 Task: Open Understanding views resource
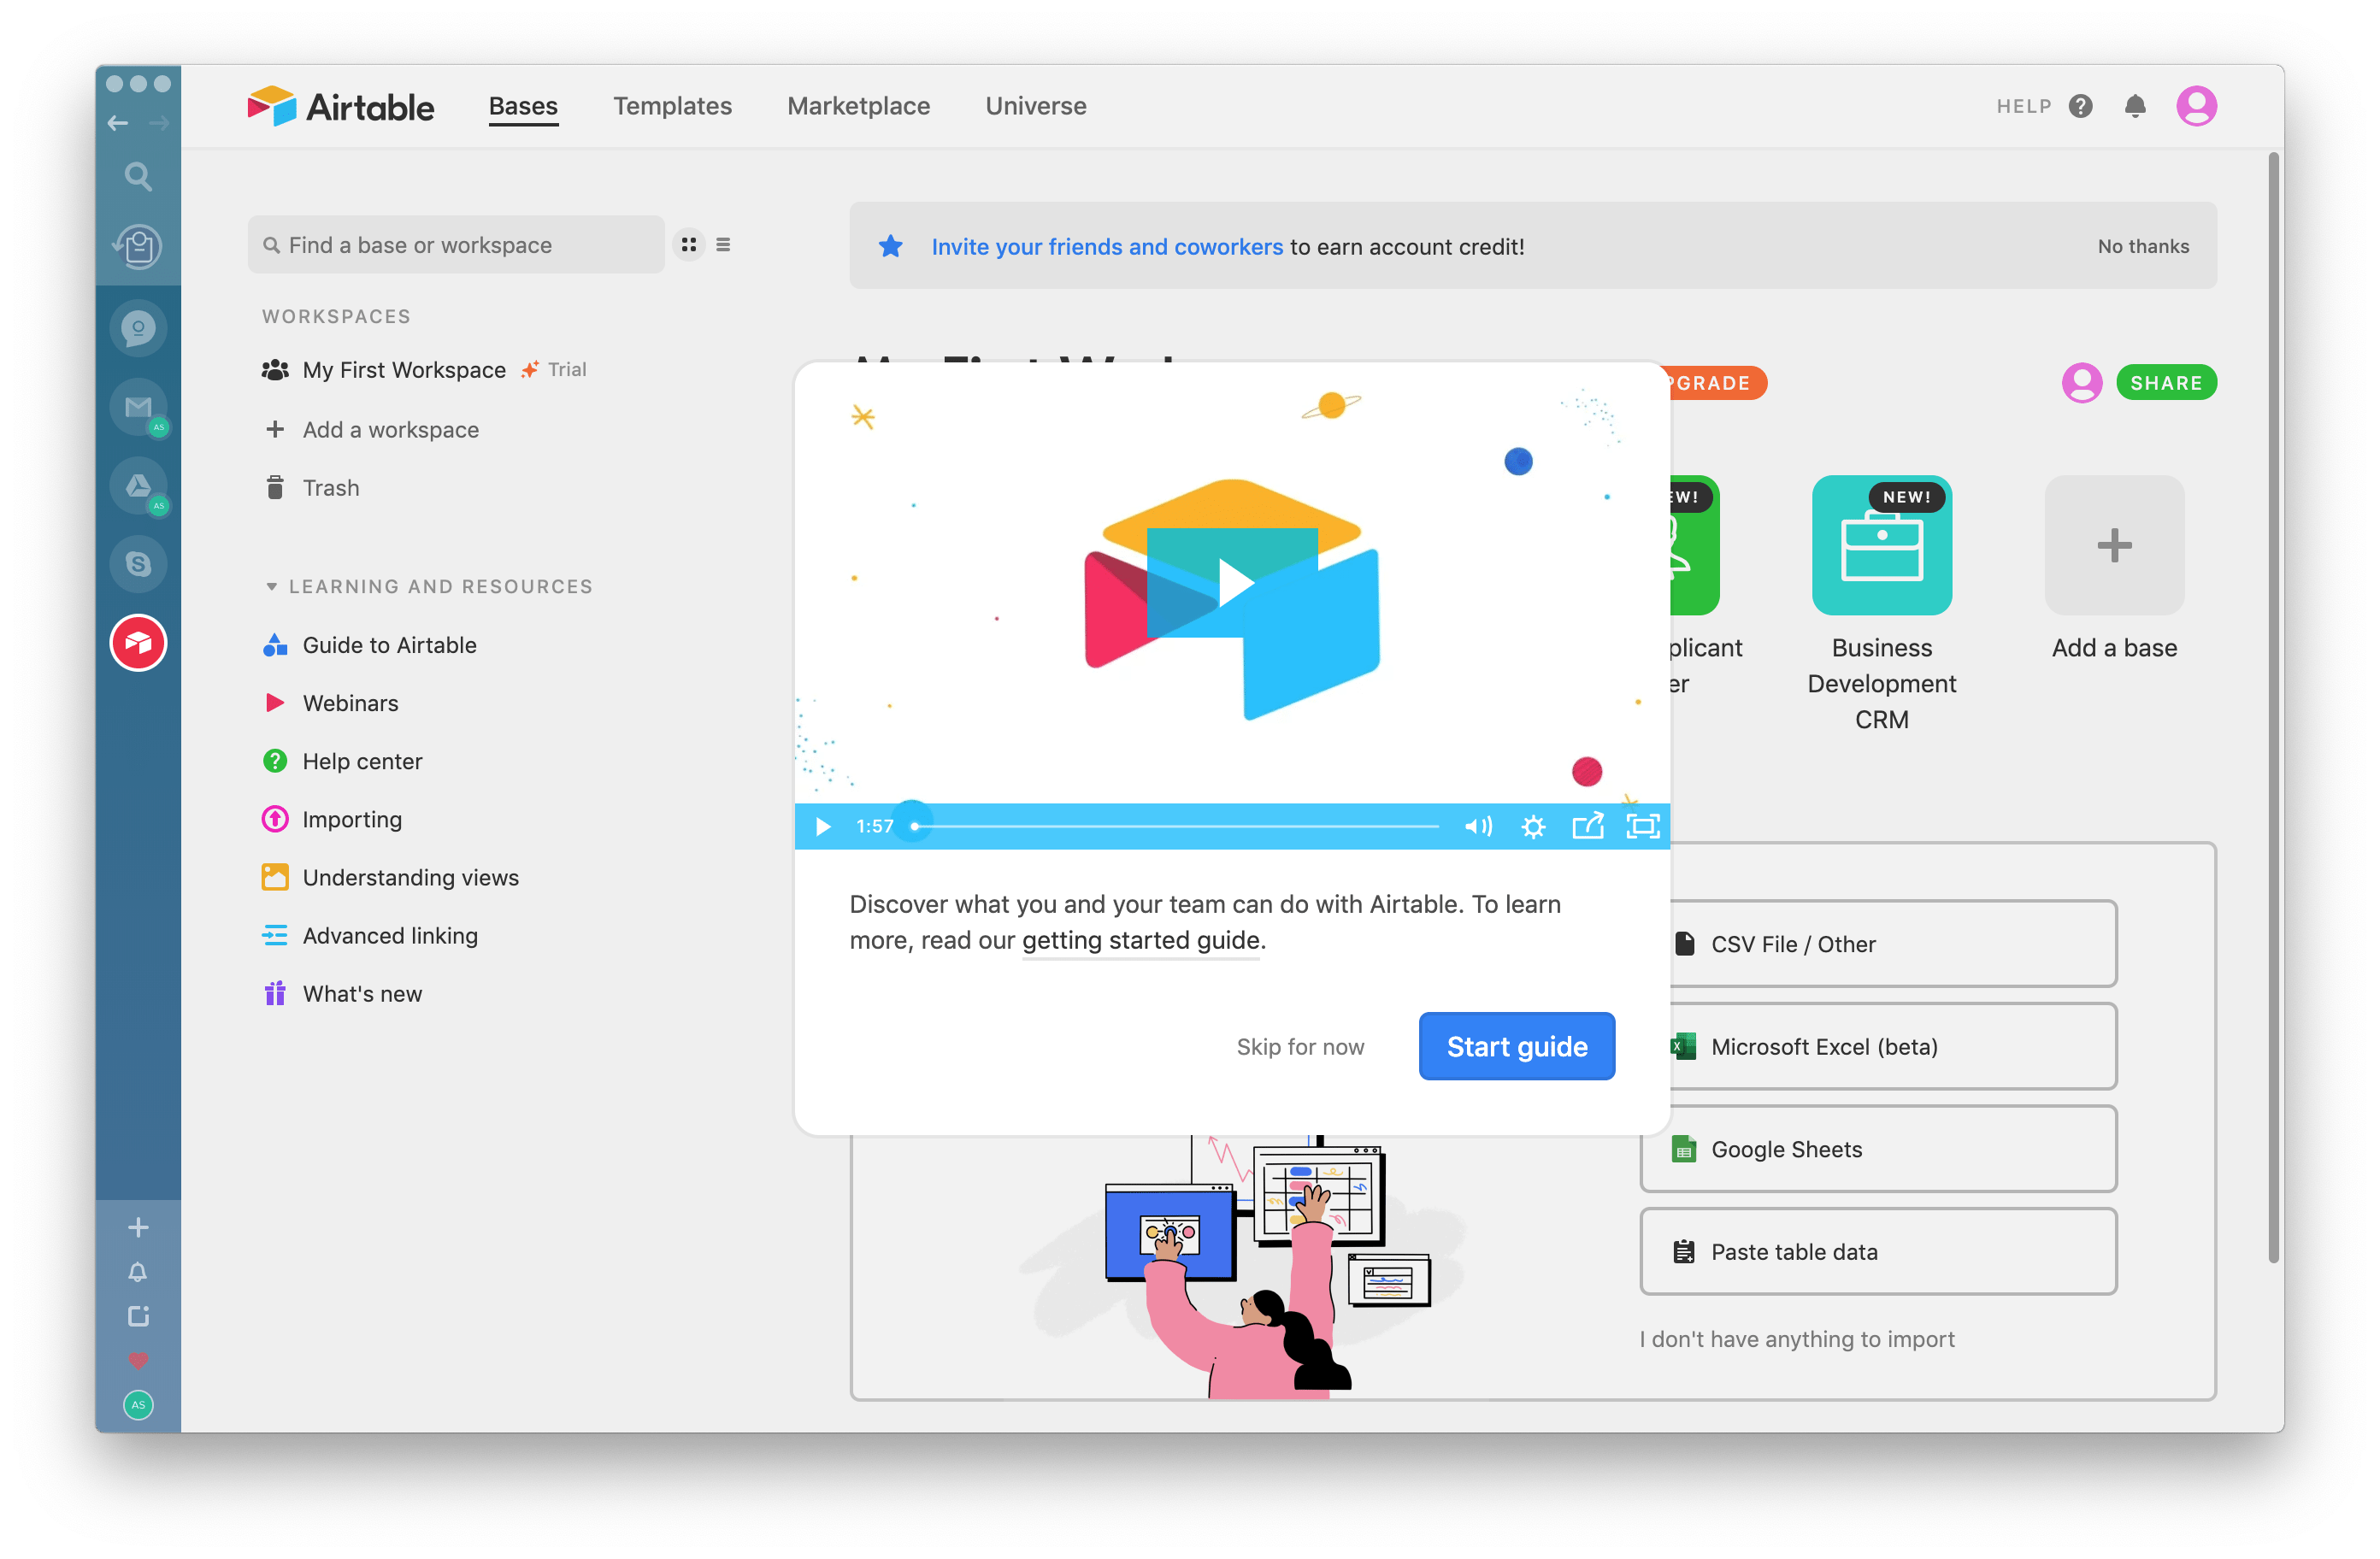point(410,878)
